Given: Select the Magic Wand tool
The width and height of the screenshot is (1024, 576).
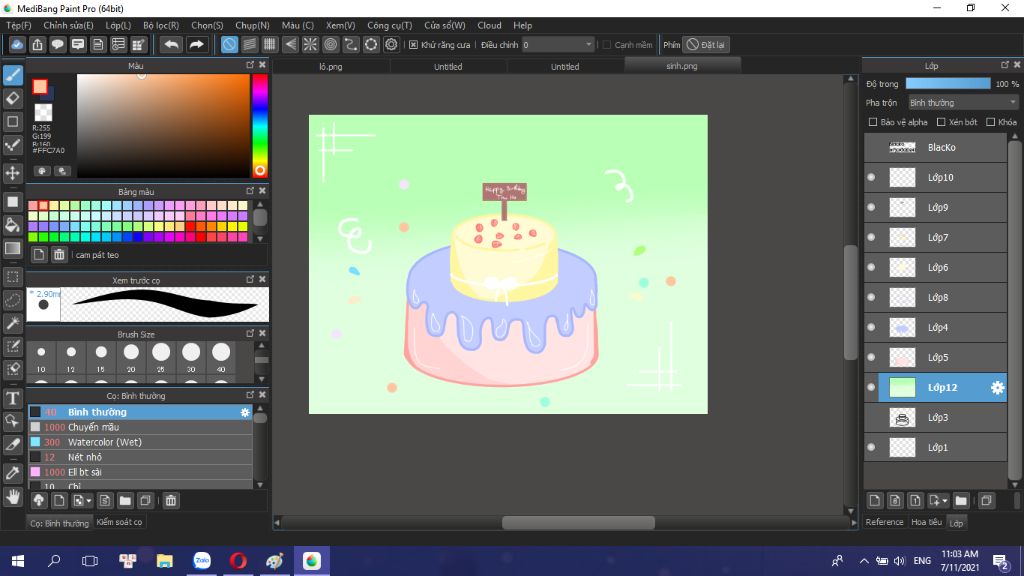Looking at the screenshot, I should 12,323.
